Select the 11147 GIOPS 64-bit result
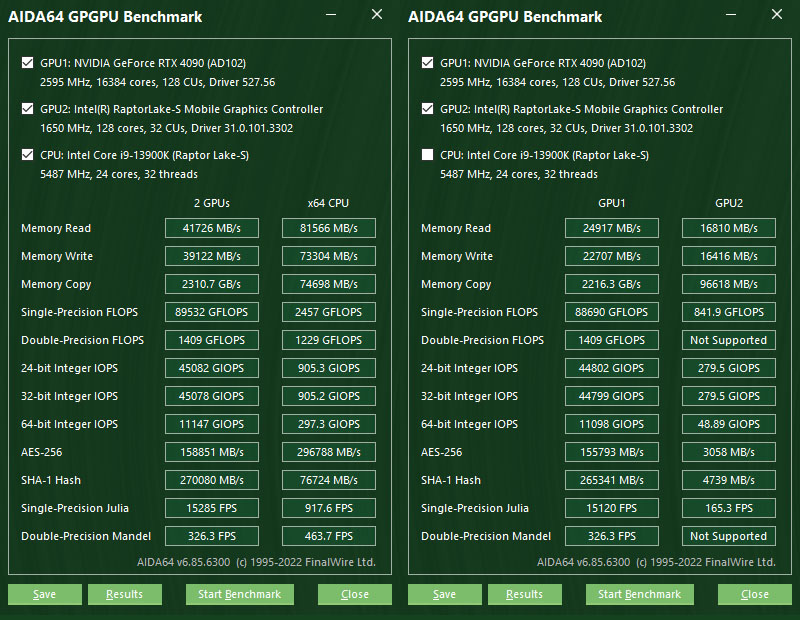The width and height of the screenshot is (800, 620). click(x=212, y=425)
